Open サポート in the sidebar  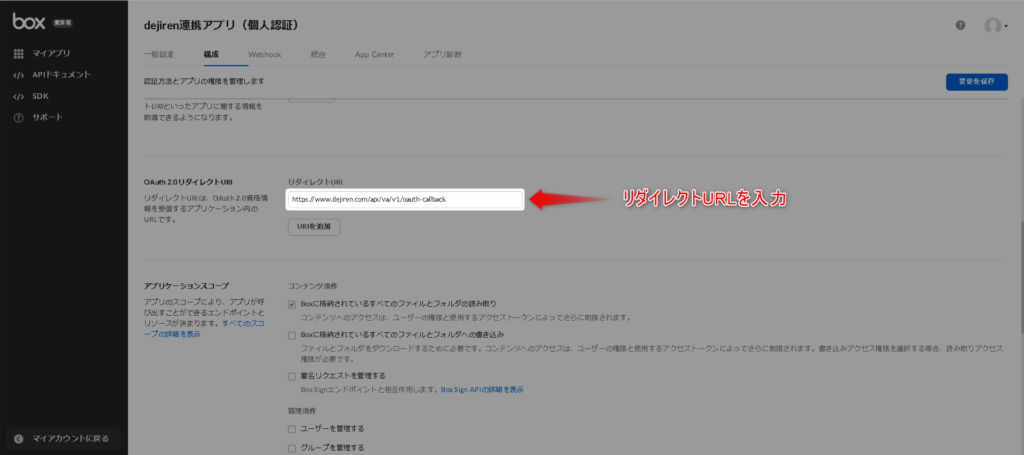pos(48,118)
